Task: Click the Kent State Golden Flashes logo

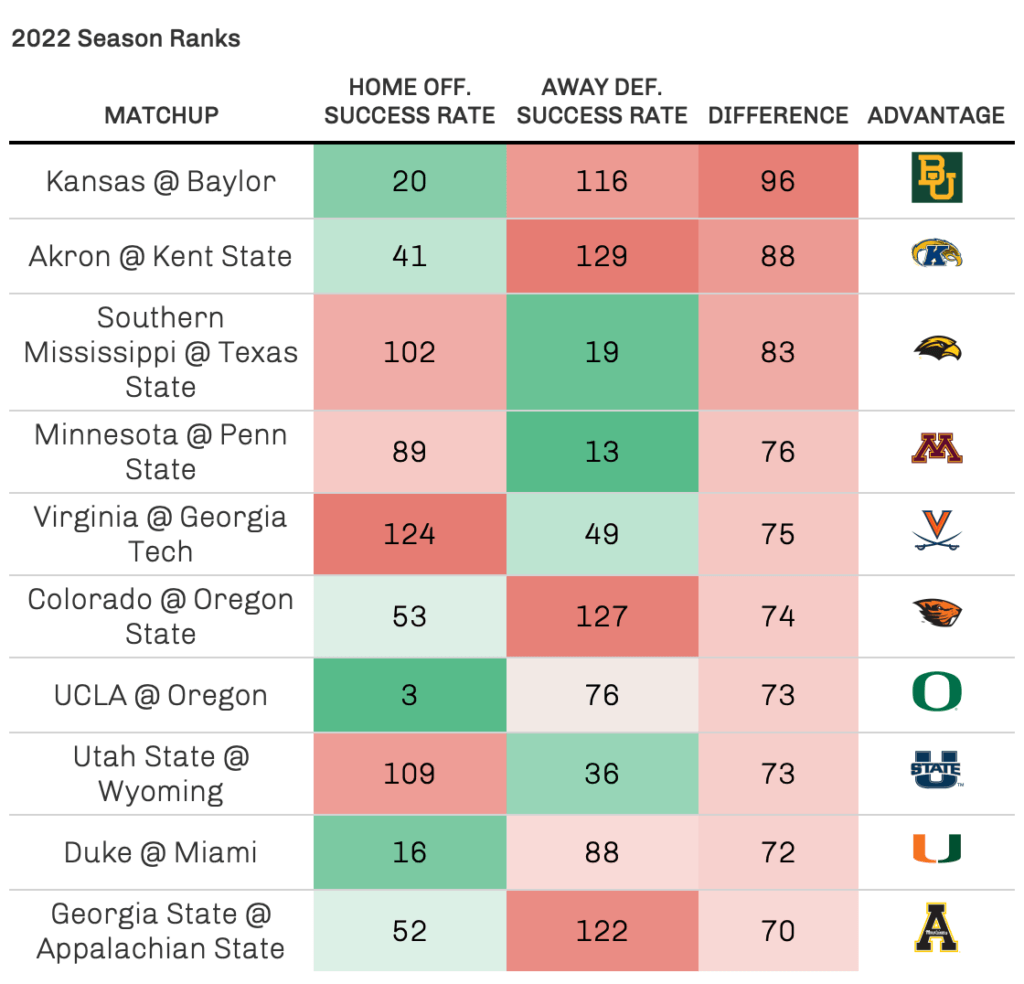Action: tap(936, 256)
